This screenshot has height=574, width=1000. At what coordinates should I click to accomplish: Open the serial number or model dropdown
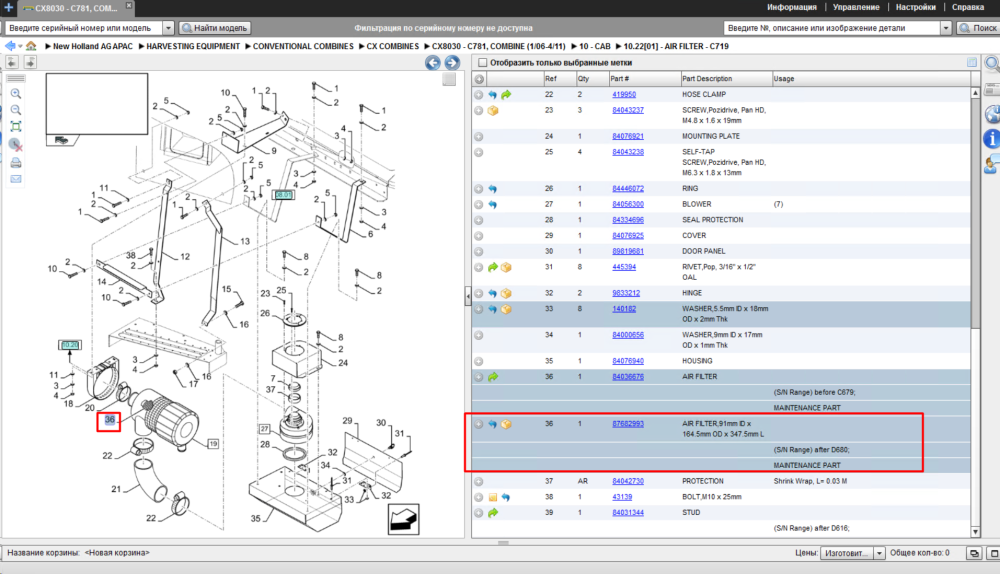[x=168, y=28]
